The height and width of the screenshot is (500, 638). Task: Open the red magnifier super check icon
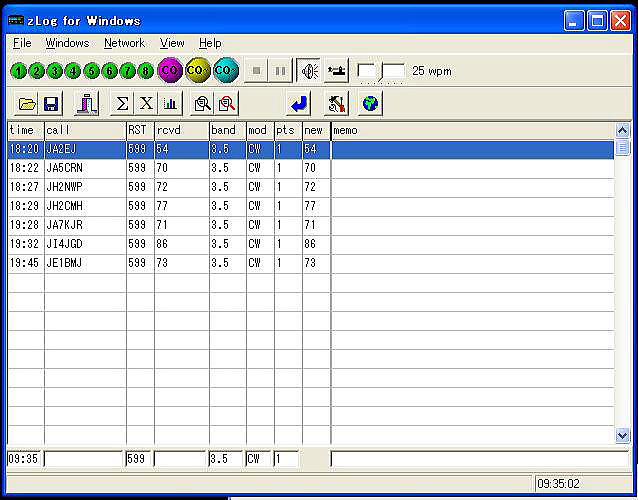[227, 104]
